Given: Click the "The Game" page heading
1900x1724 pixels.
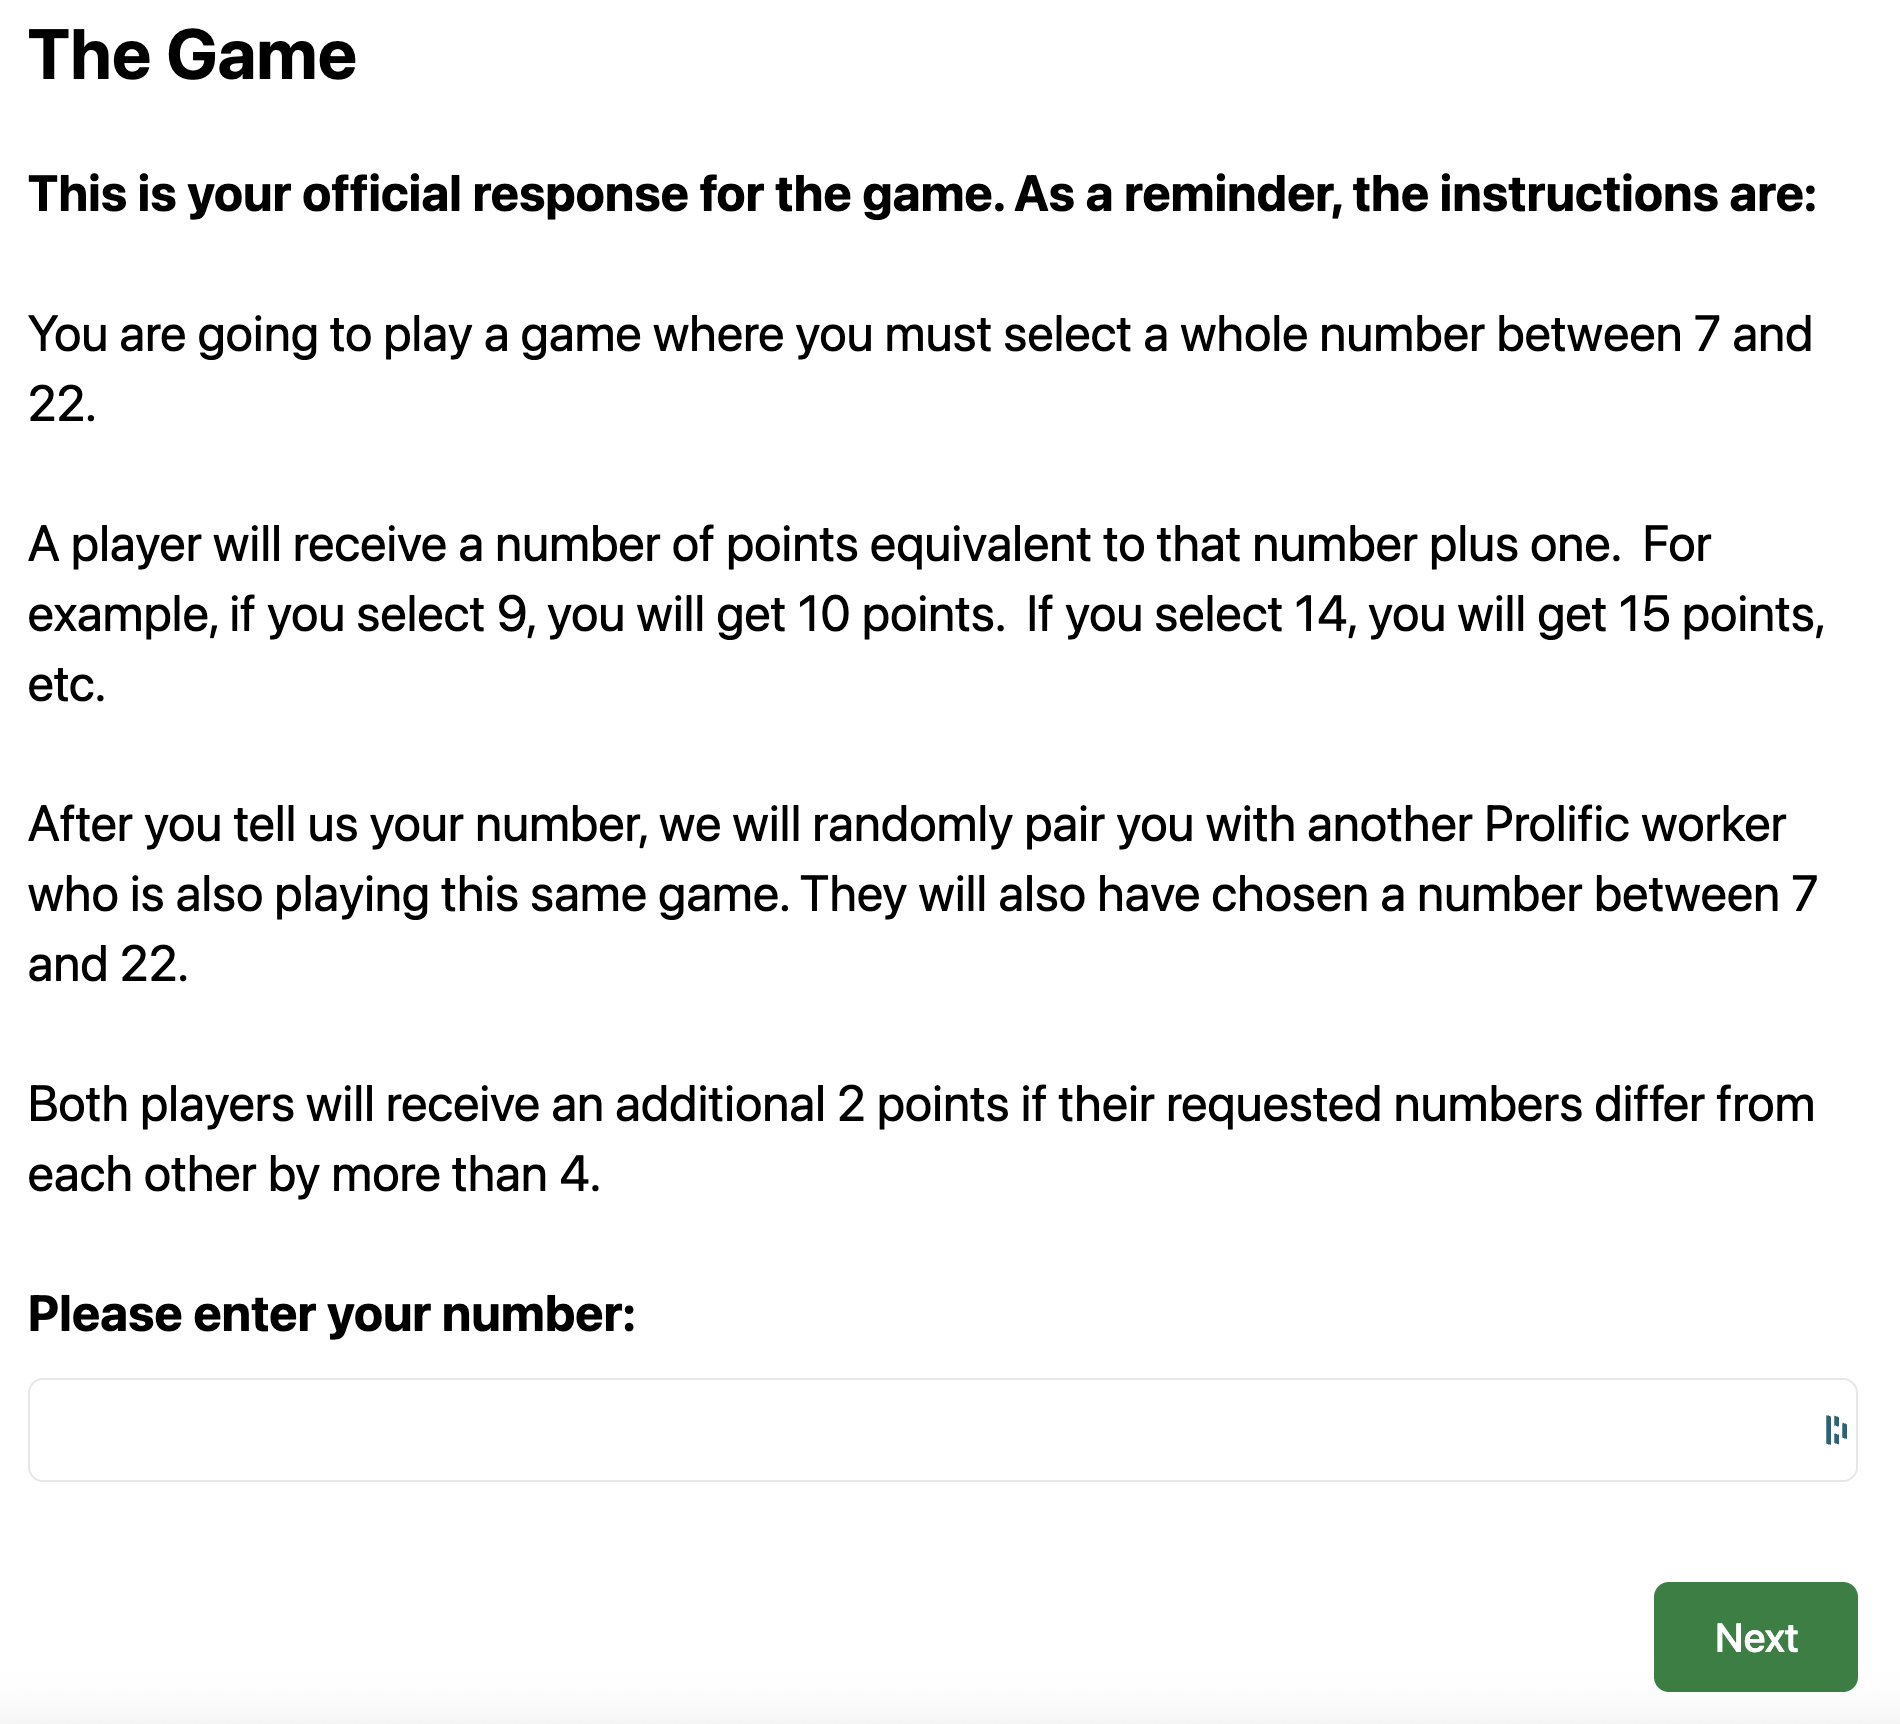Looking at the screenshot, I should click(x=192, y=55).
